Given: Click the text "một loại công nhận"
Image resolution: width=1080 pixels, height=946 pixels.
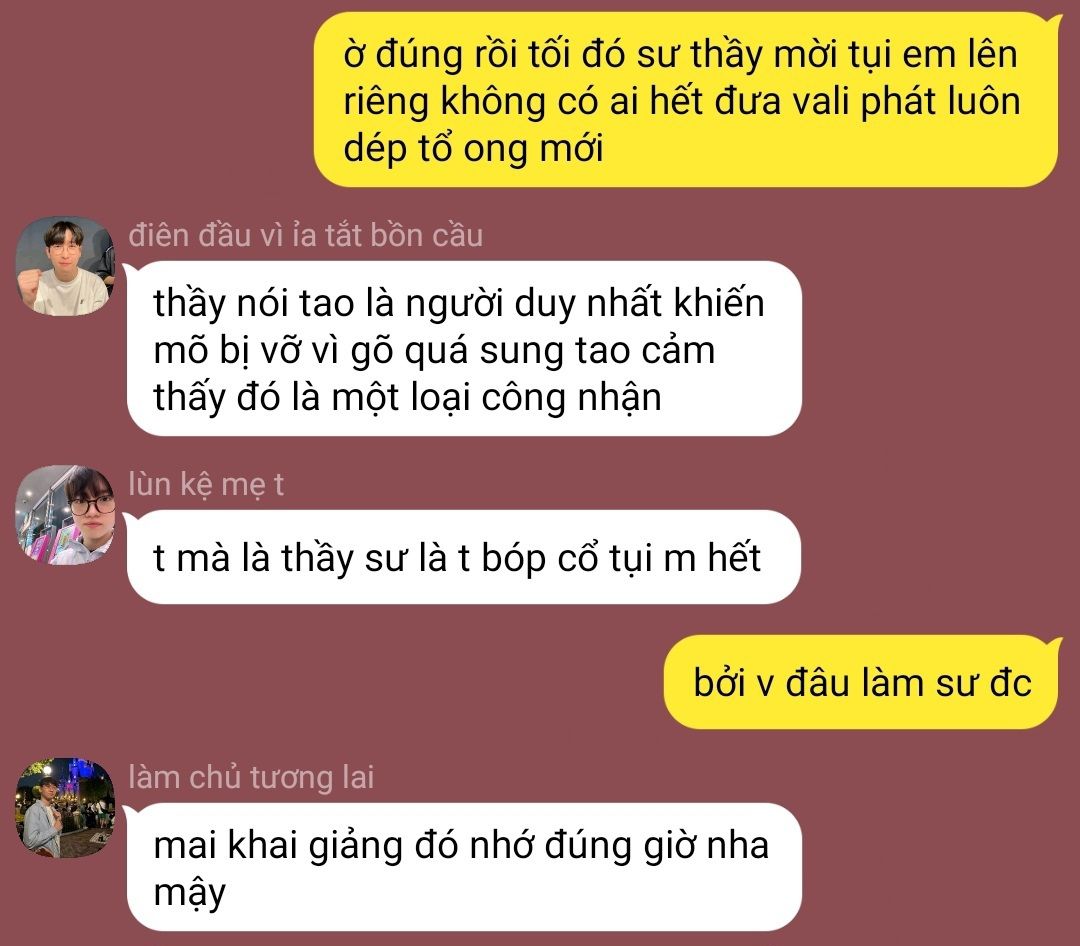Looking at the screenshot, I should click(496, 398).
